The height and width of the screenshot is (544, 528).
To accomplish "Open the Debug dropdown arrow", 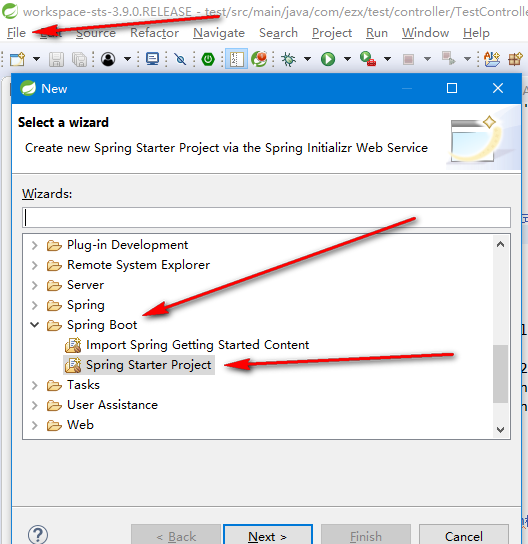I will click(x=307, y=59).
